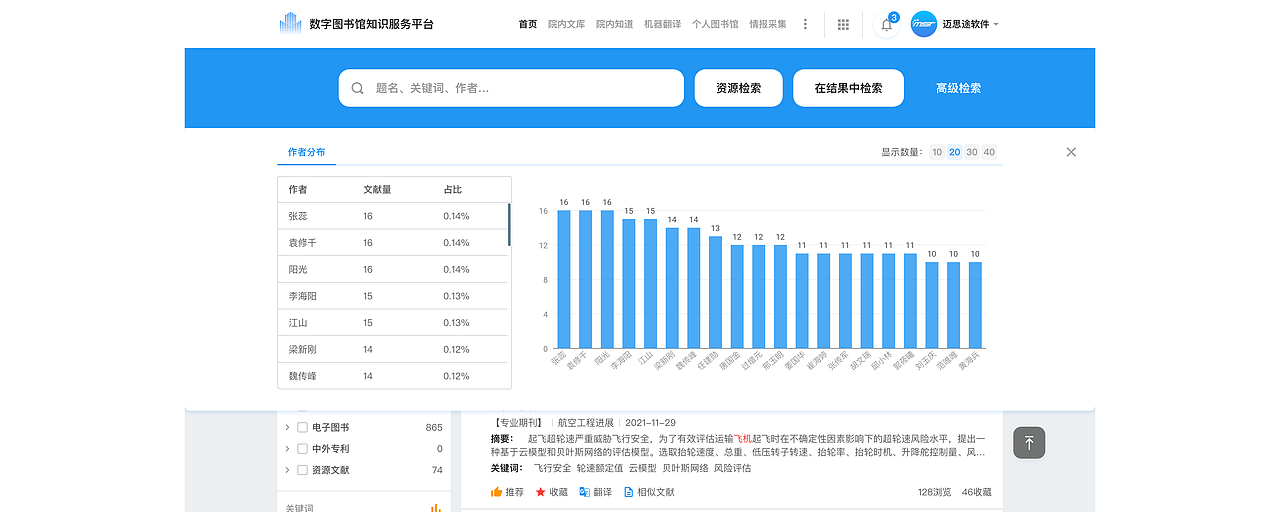Click 航空工程进展 journal name

(x=587, y=423)
